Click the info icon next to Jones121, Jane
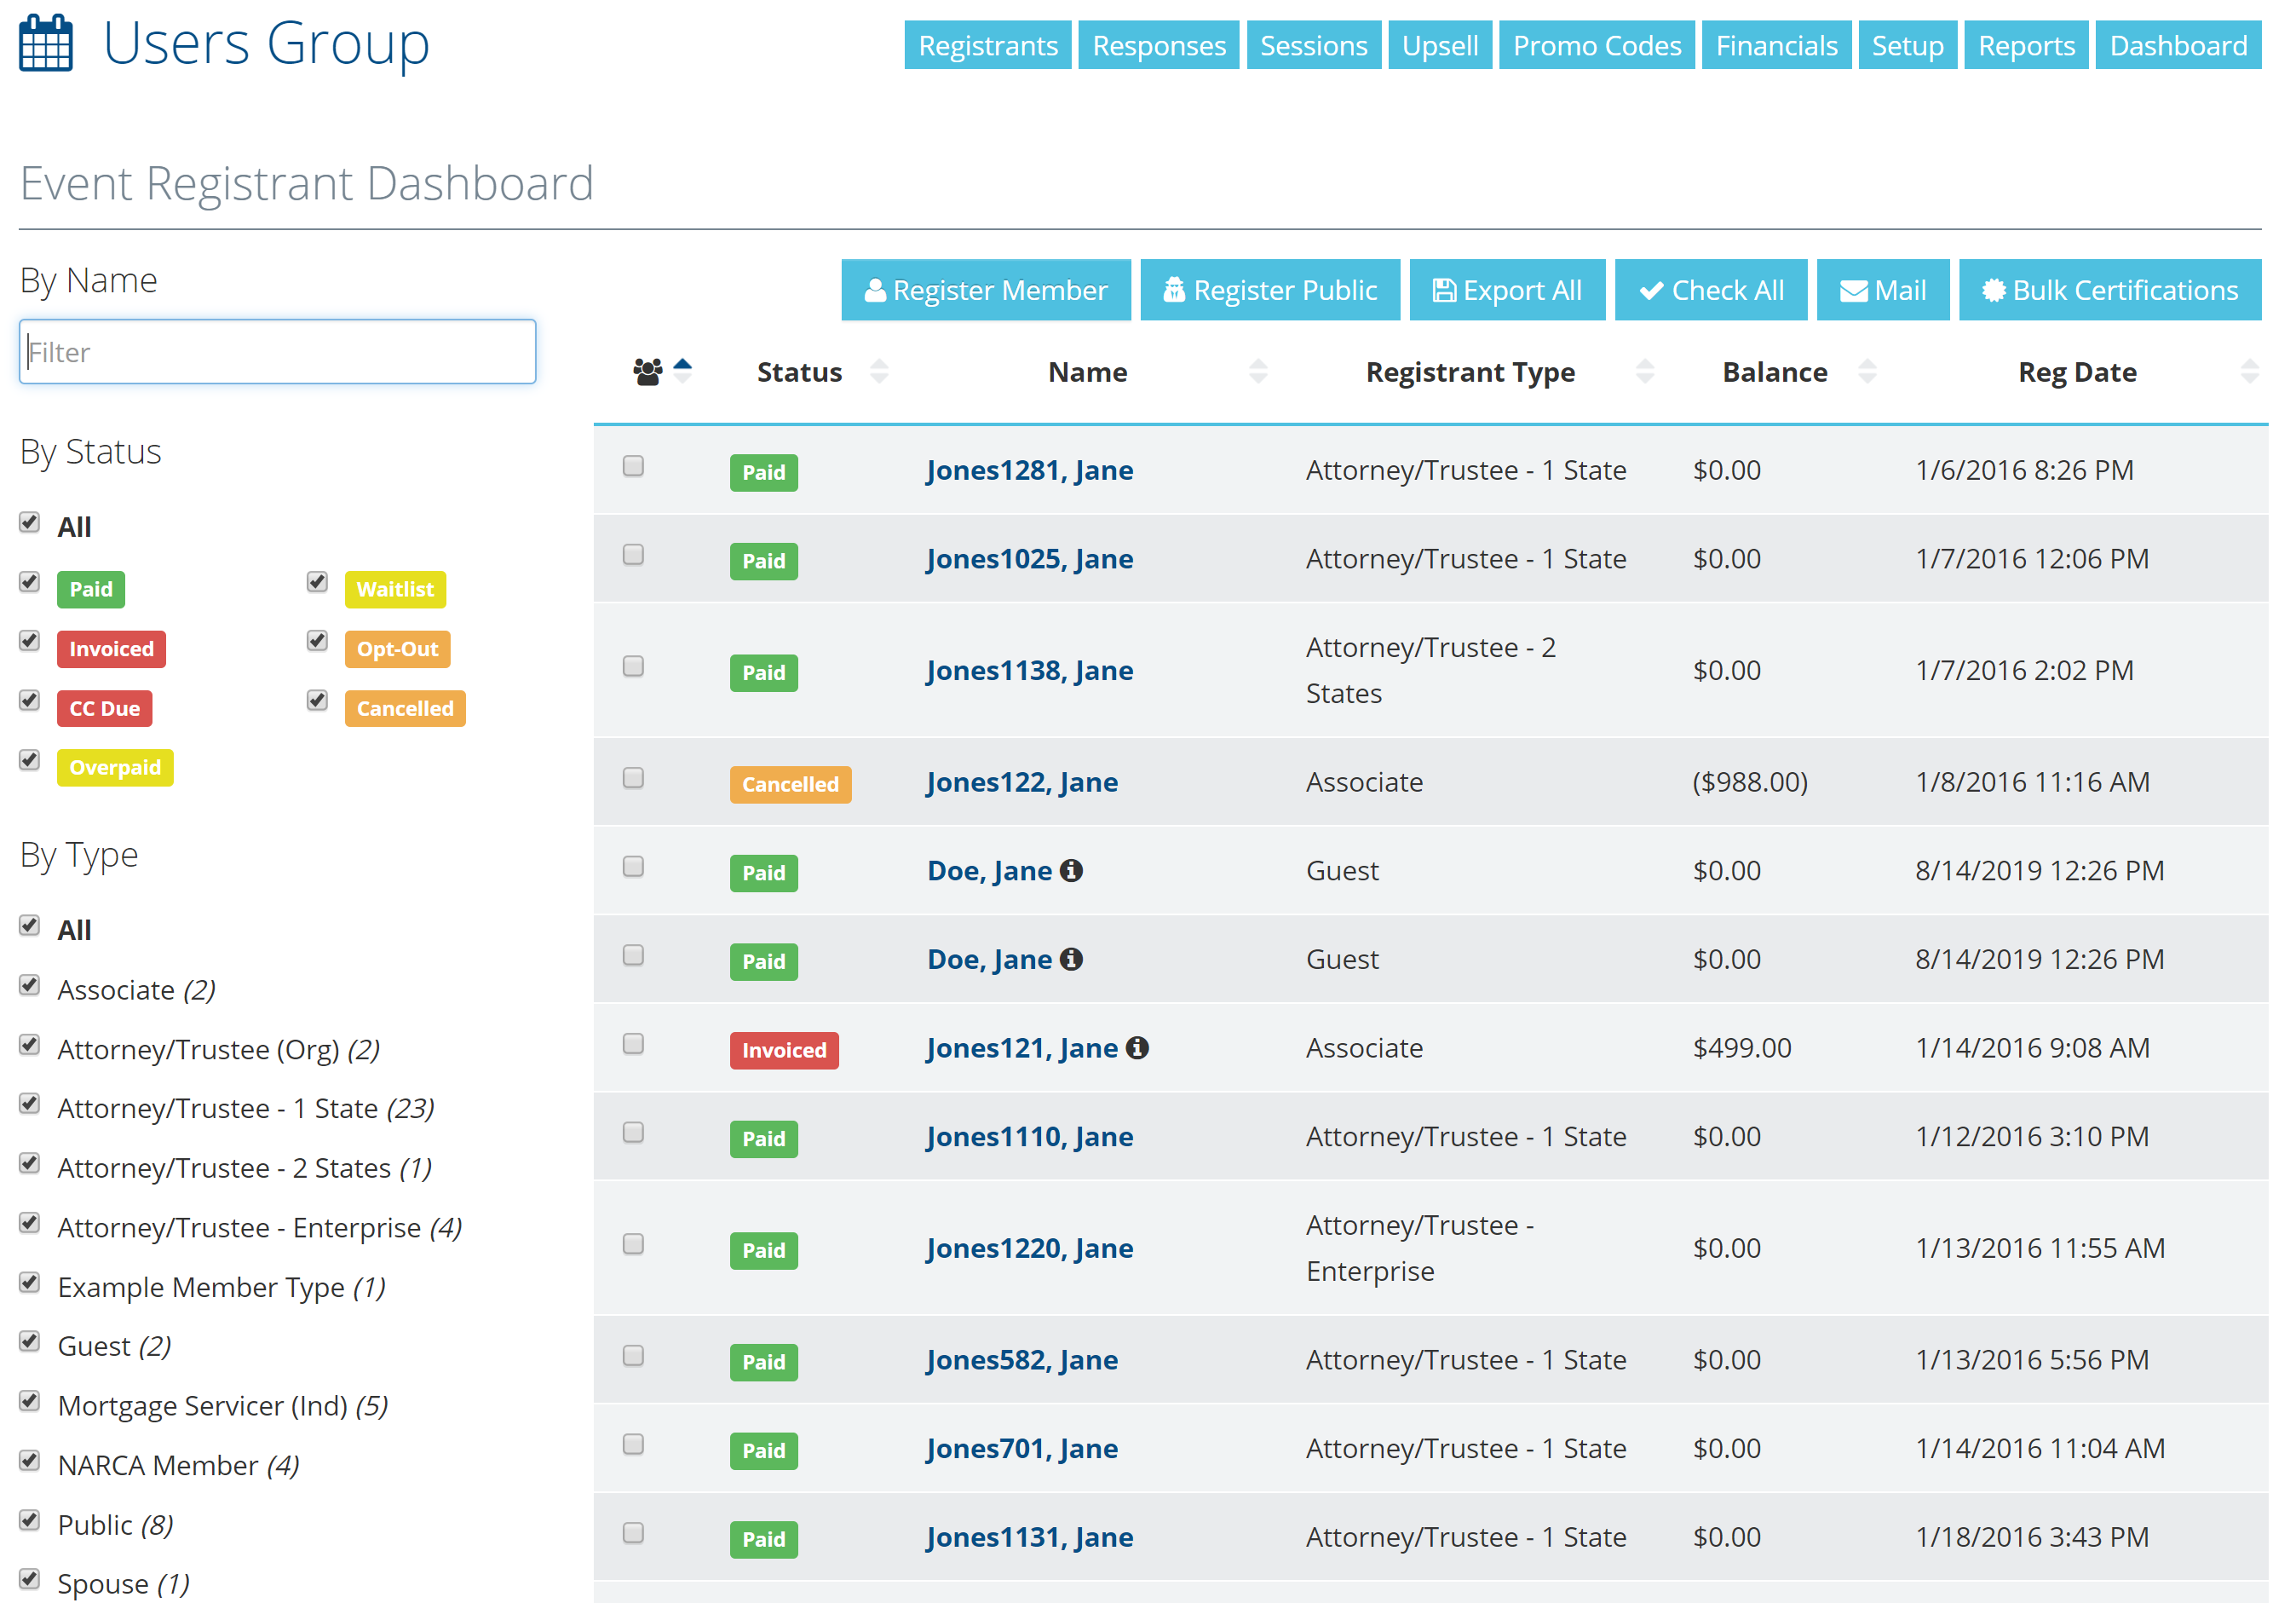Screen dimensions: 2296x1603 pos(1138,1048)
